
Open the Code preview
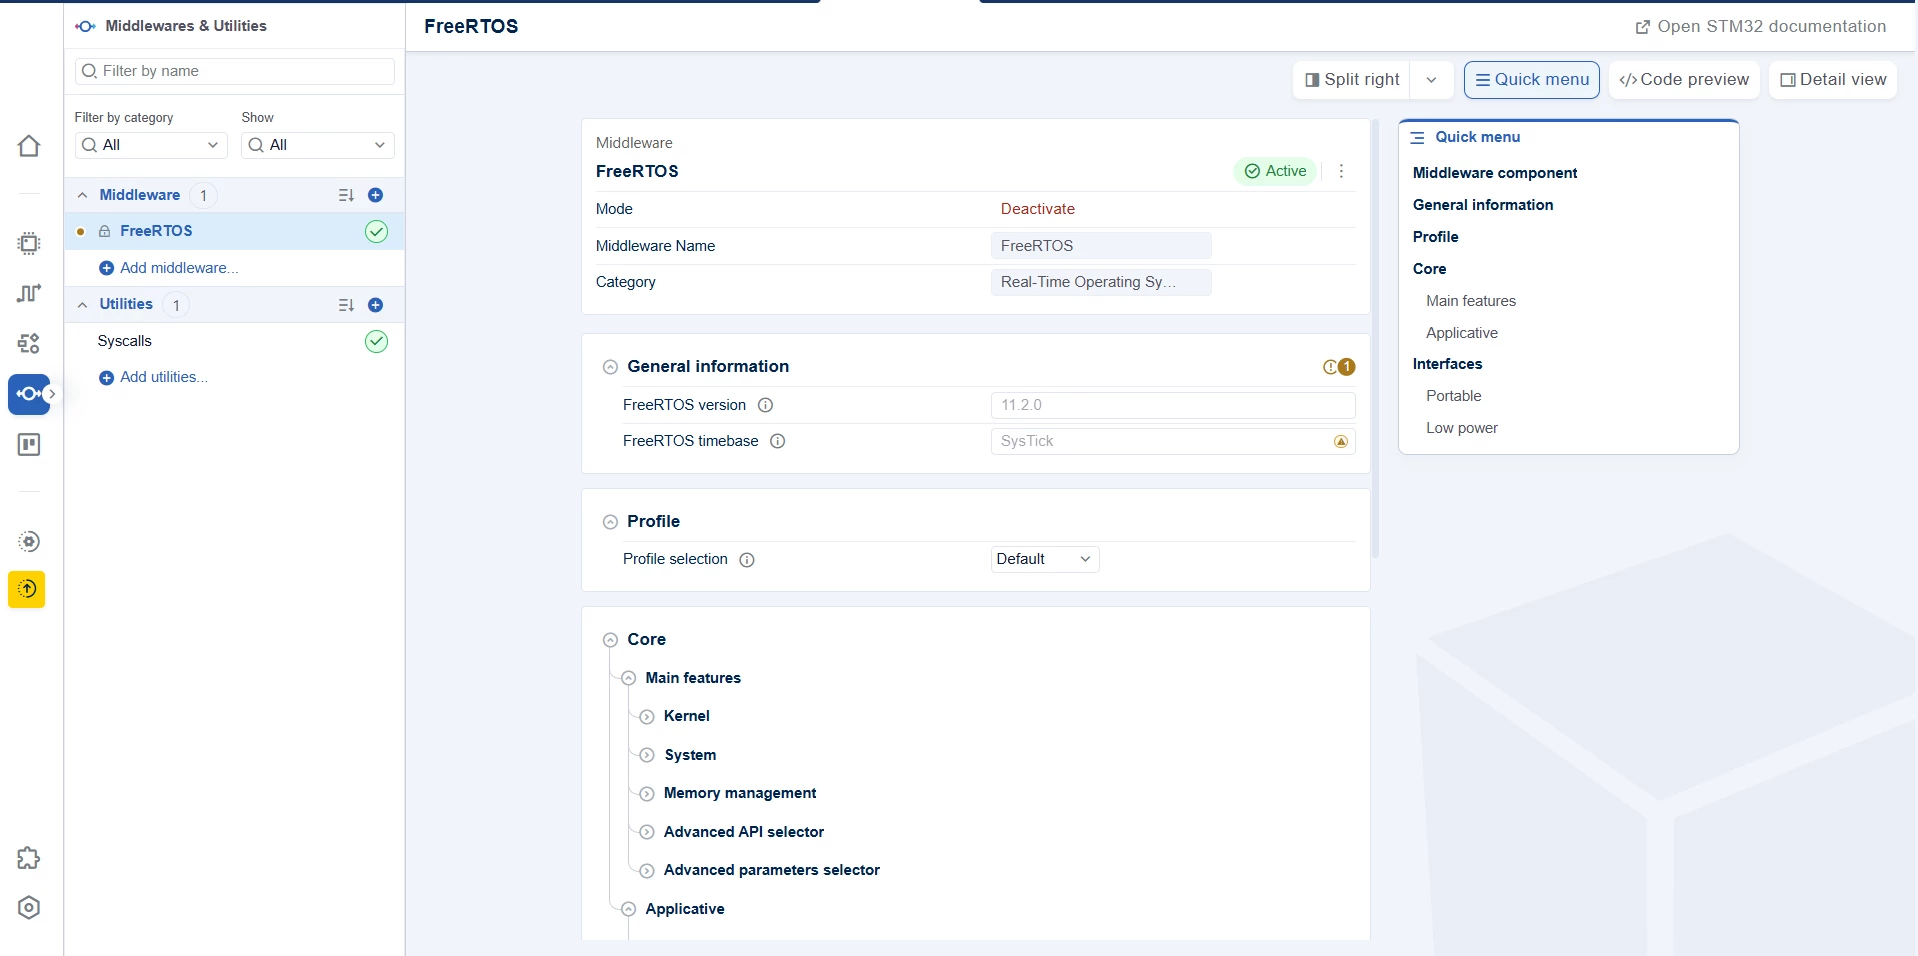point(1684,80)
